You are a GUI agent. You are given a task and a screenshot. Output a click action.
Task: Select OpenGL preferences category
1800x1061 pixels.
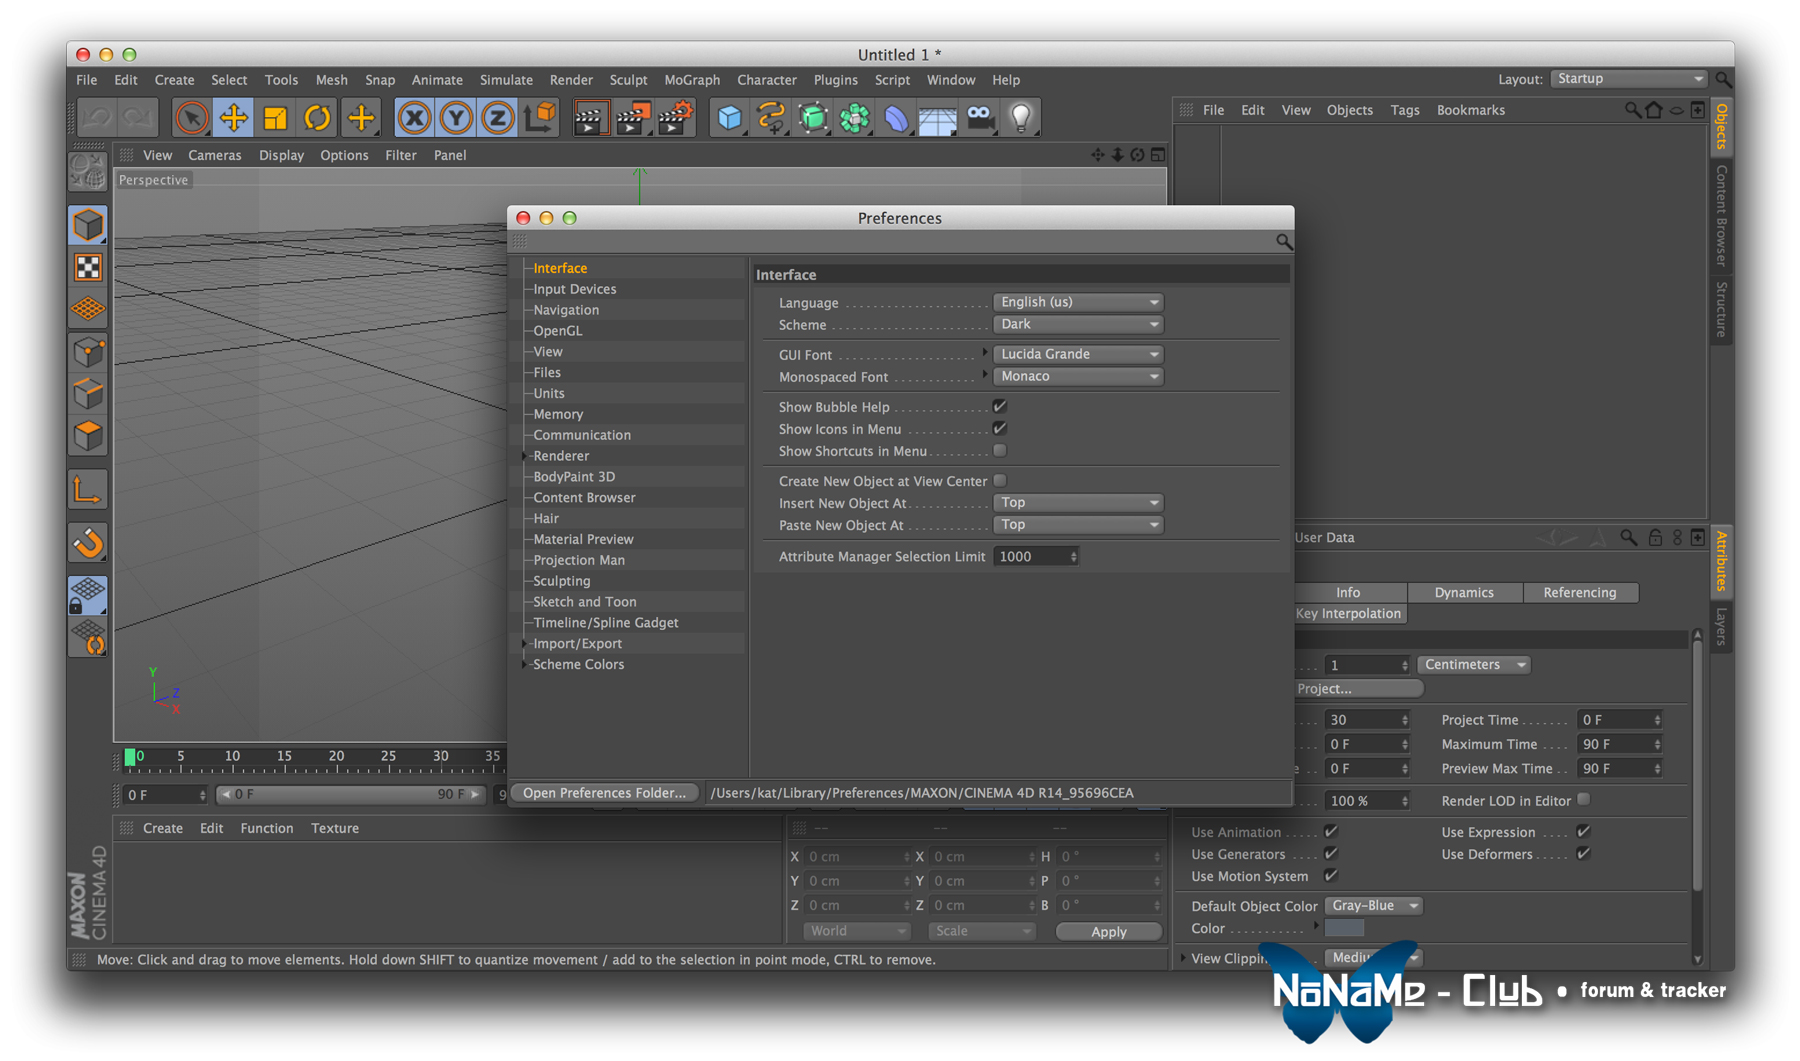pos(558,331)
